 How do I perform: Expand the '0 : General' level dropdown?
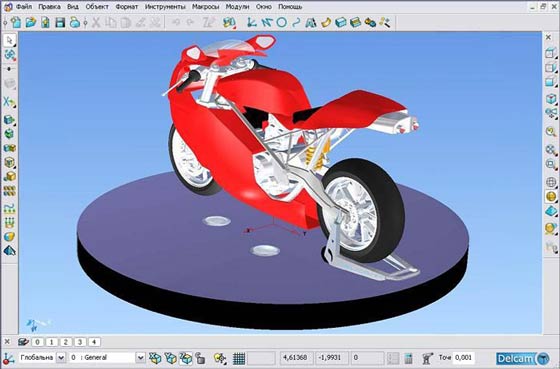(x=140, y=358)
